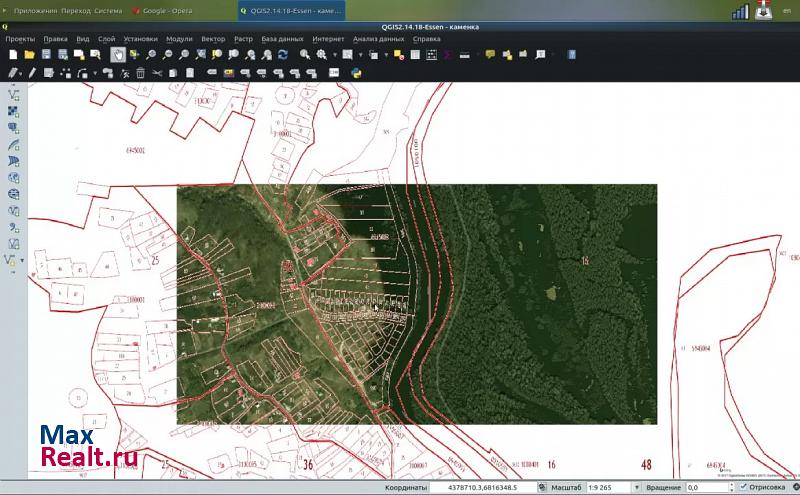Viewport: 800px width, 495px height.
Task: Toggle editing with the pencil icon
Action: click(31, 73)
